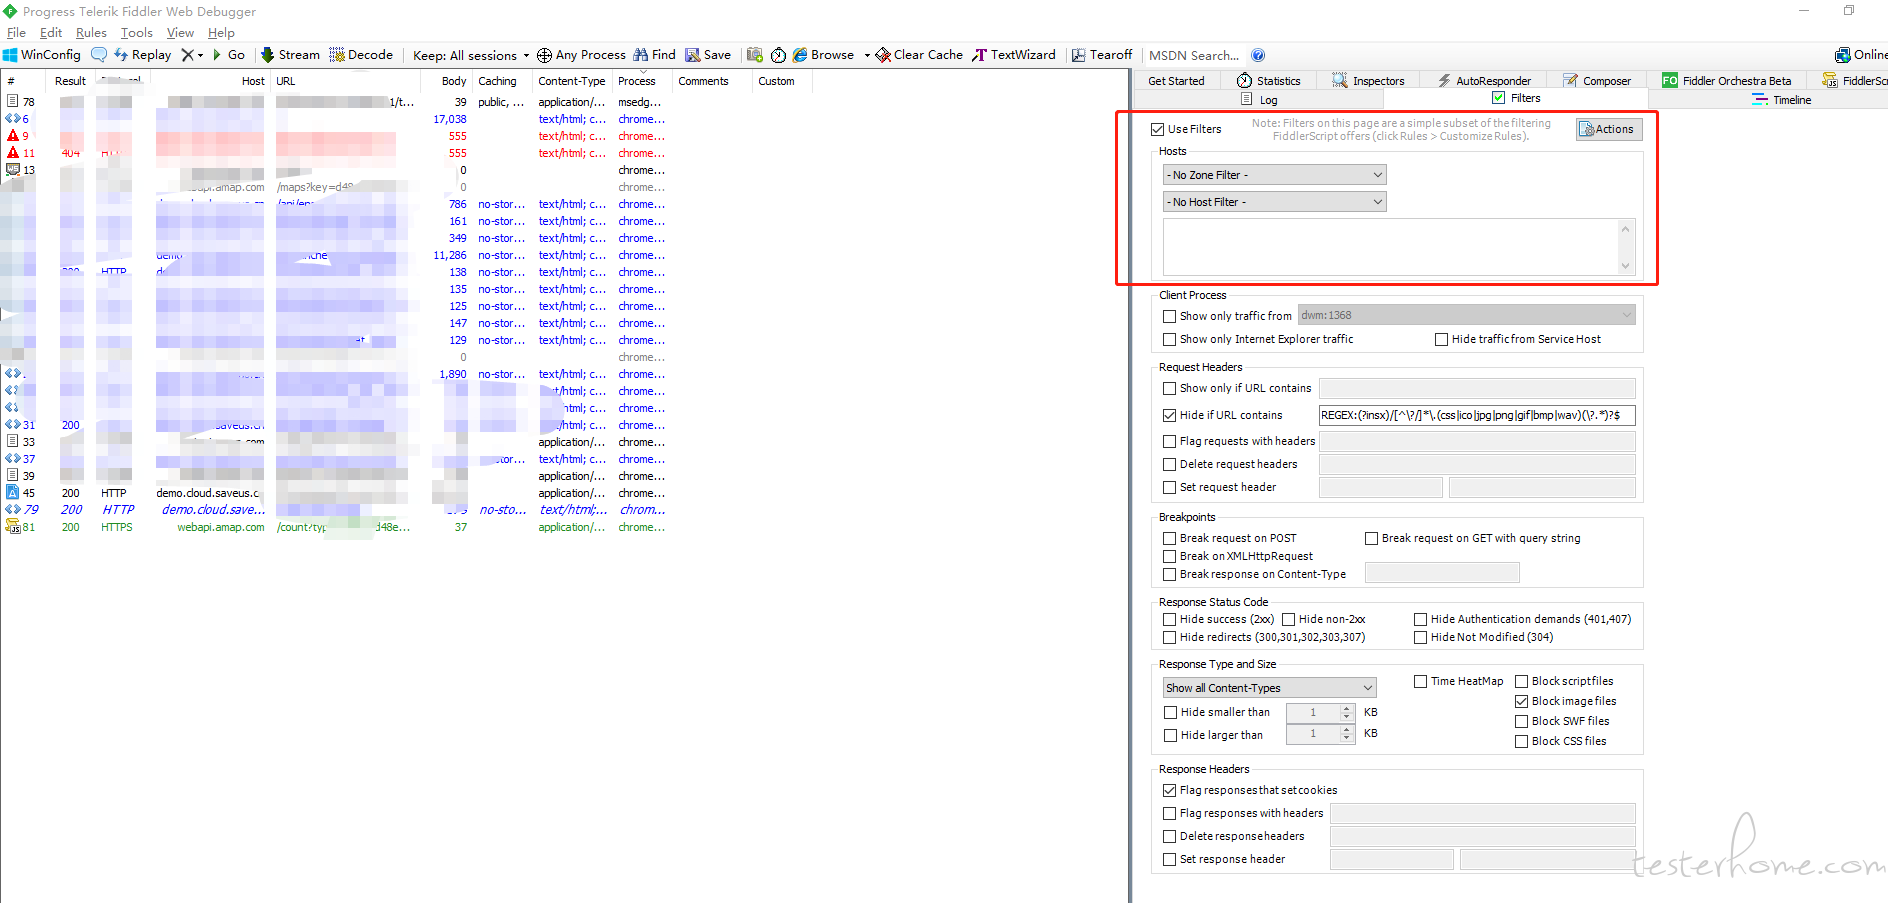Screen dimensions: 1888x903
Task: Click the Remove (X) sessions icon
Action: 187,55
